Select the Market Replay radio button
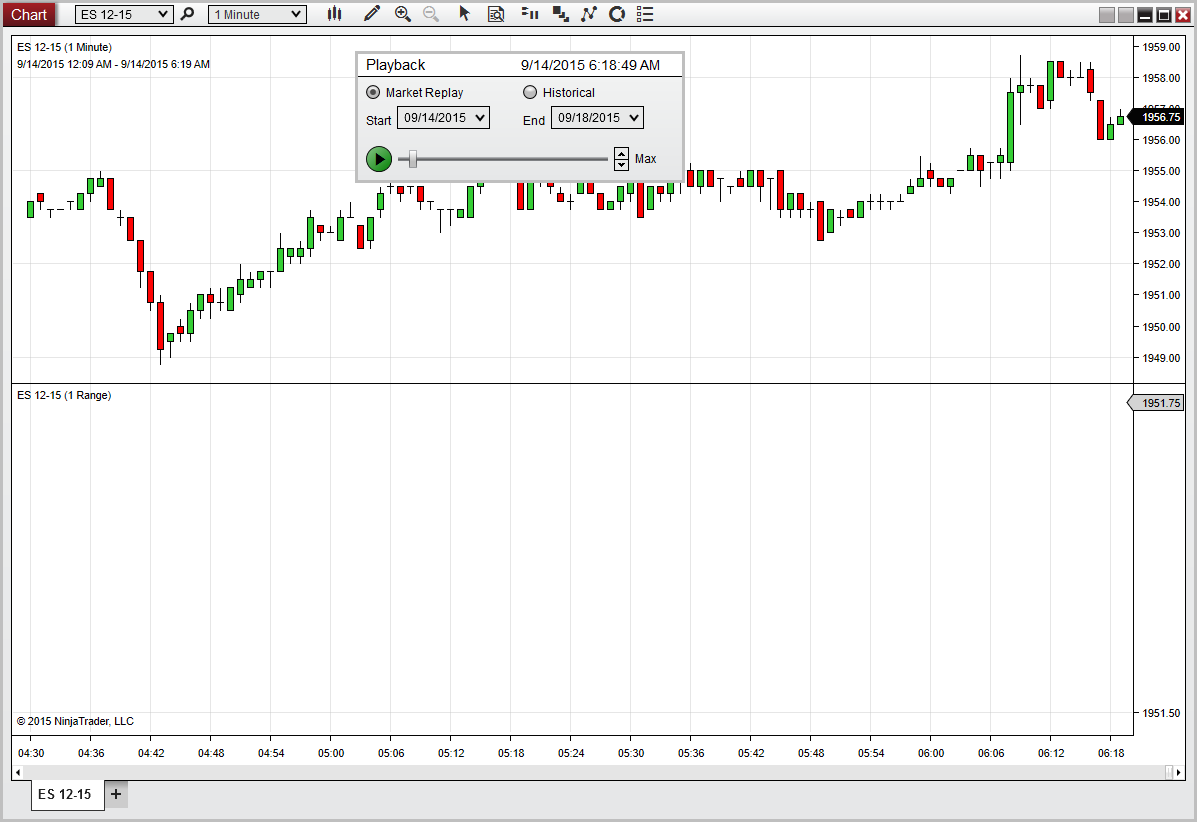 click(x=373, y=92)
